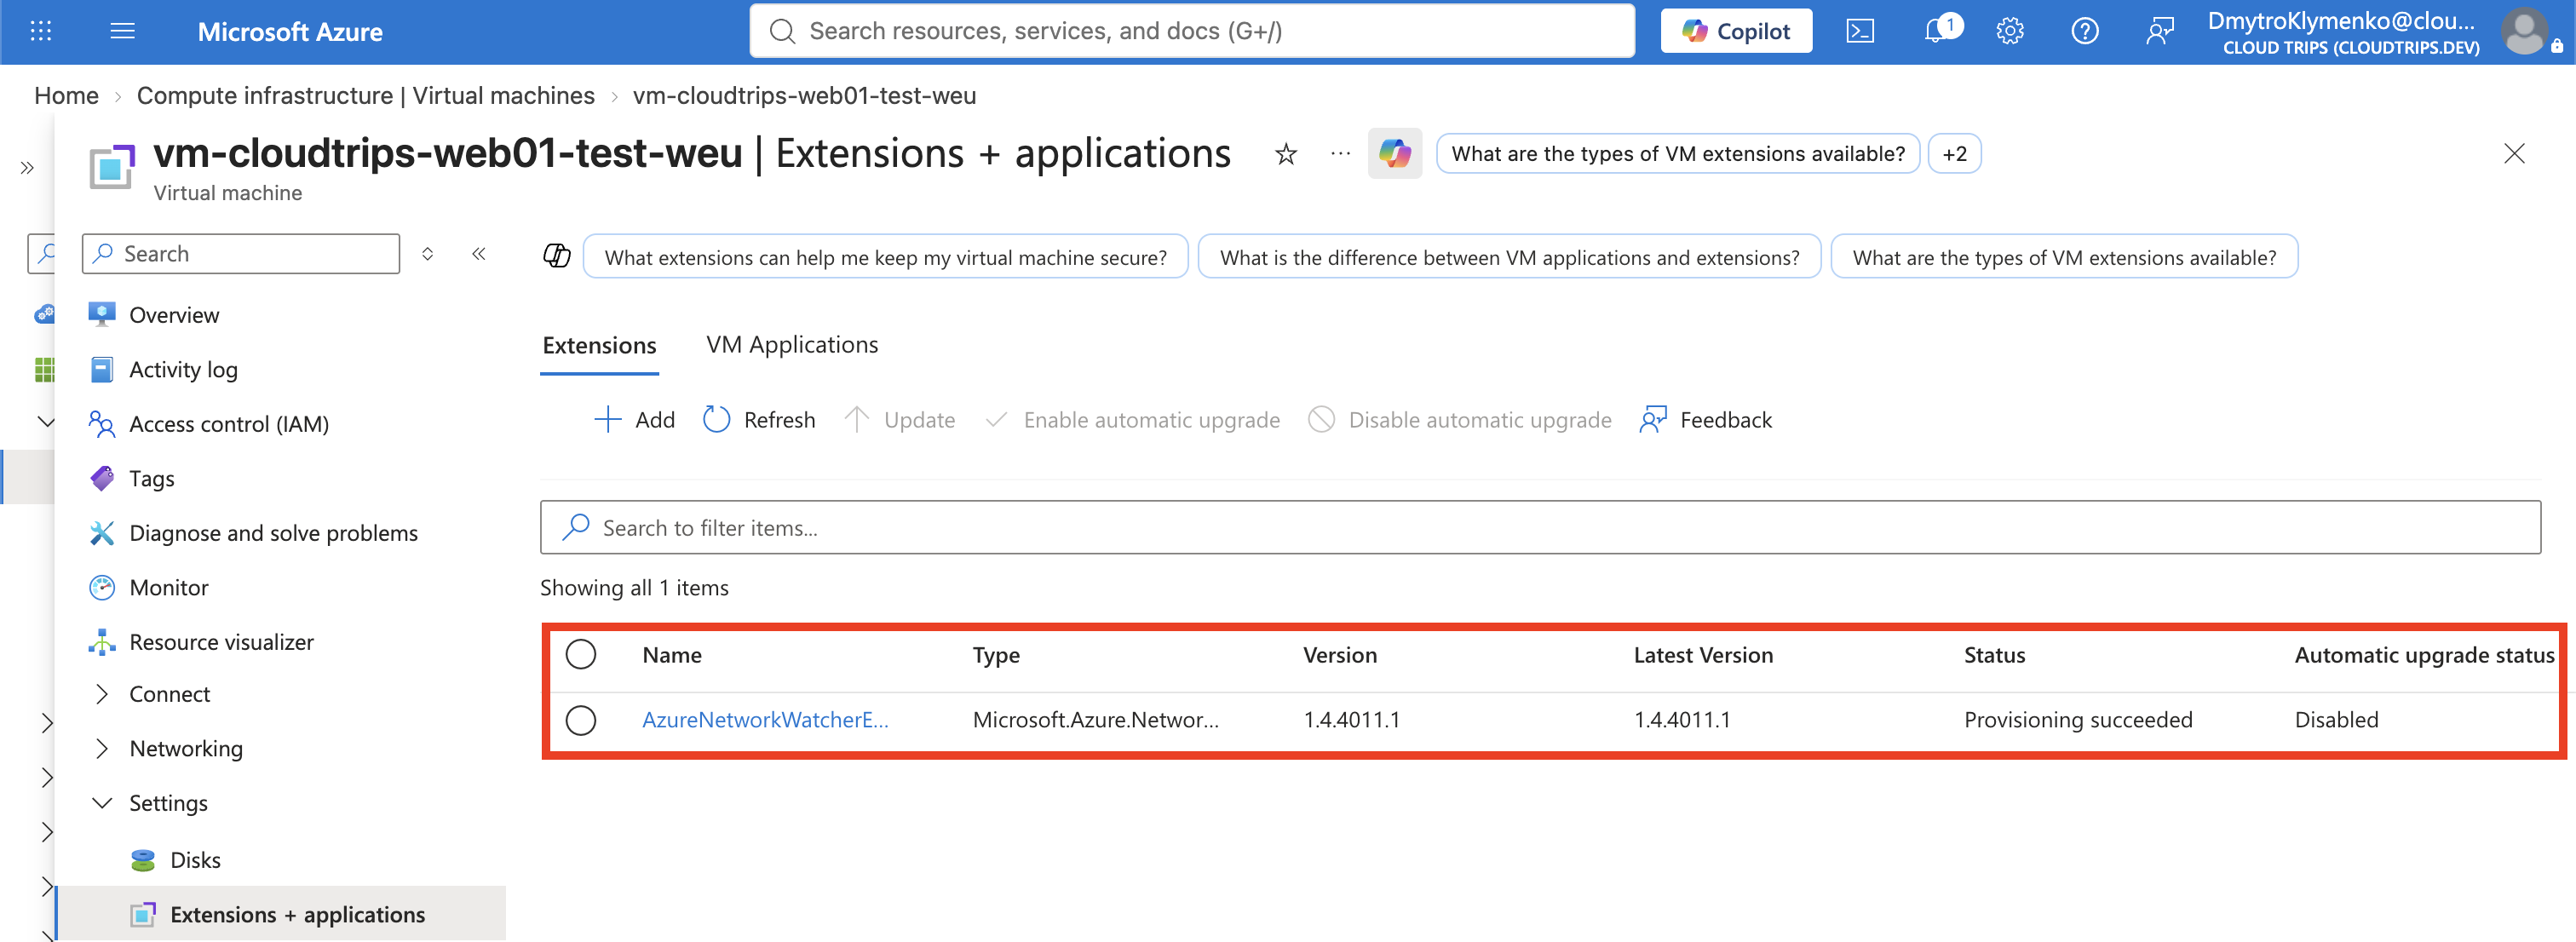This screenshot has width=2576, height=942.
Task: Ask VM extension types in prompt row below title
Action: 2064,257
